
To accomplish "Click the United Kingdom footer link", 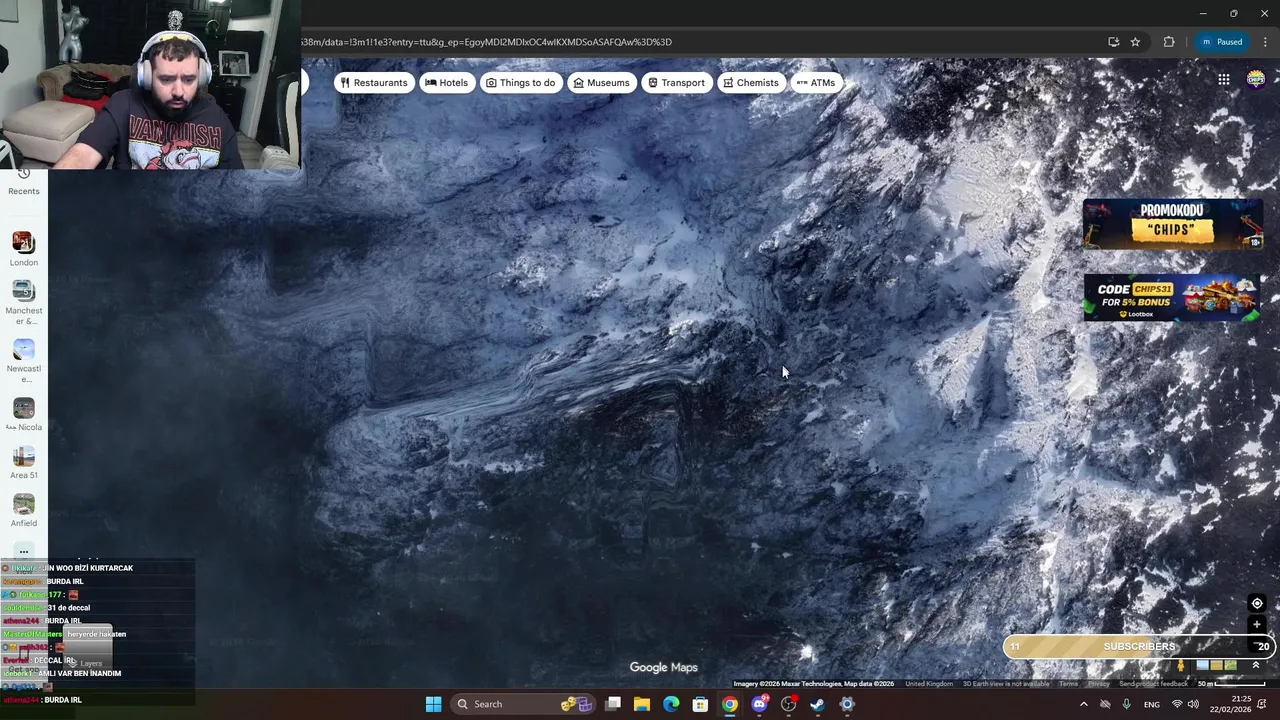I will (x=929, y=684).
